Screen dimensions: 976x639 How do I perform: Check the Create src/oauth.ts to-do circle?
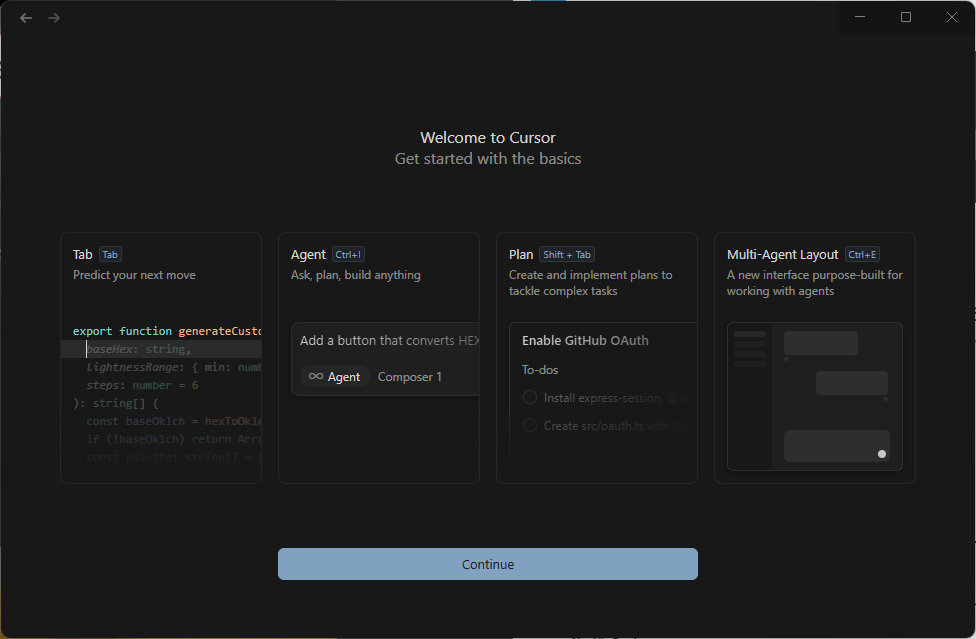(x=530, y=426)
